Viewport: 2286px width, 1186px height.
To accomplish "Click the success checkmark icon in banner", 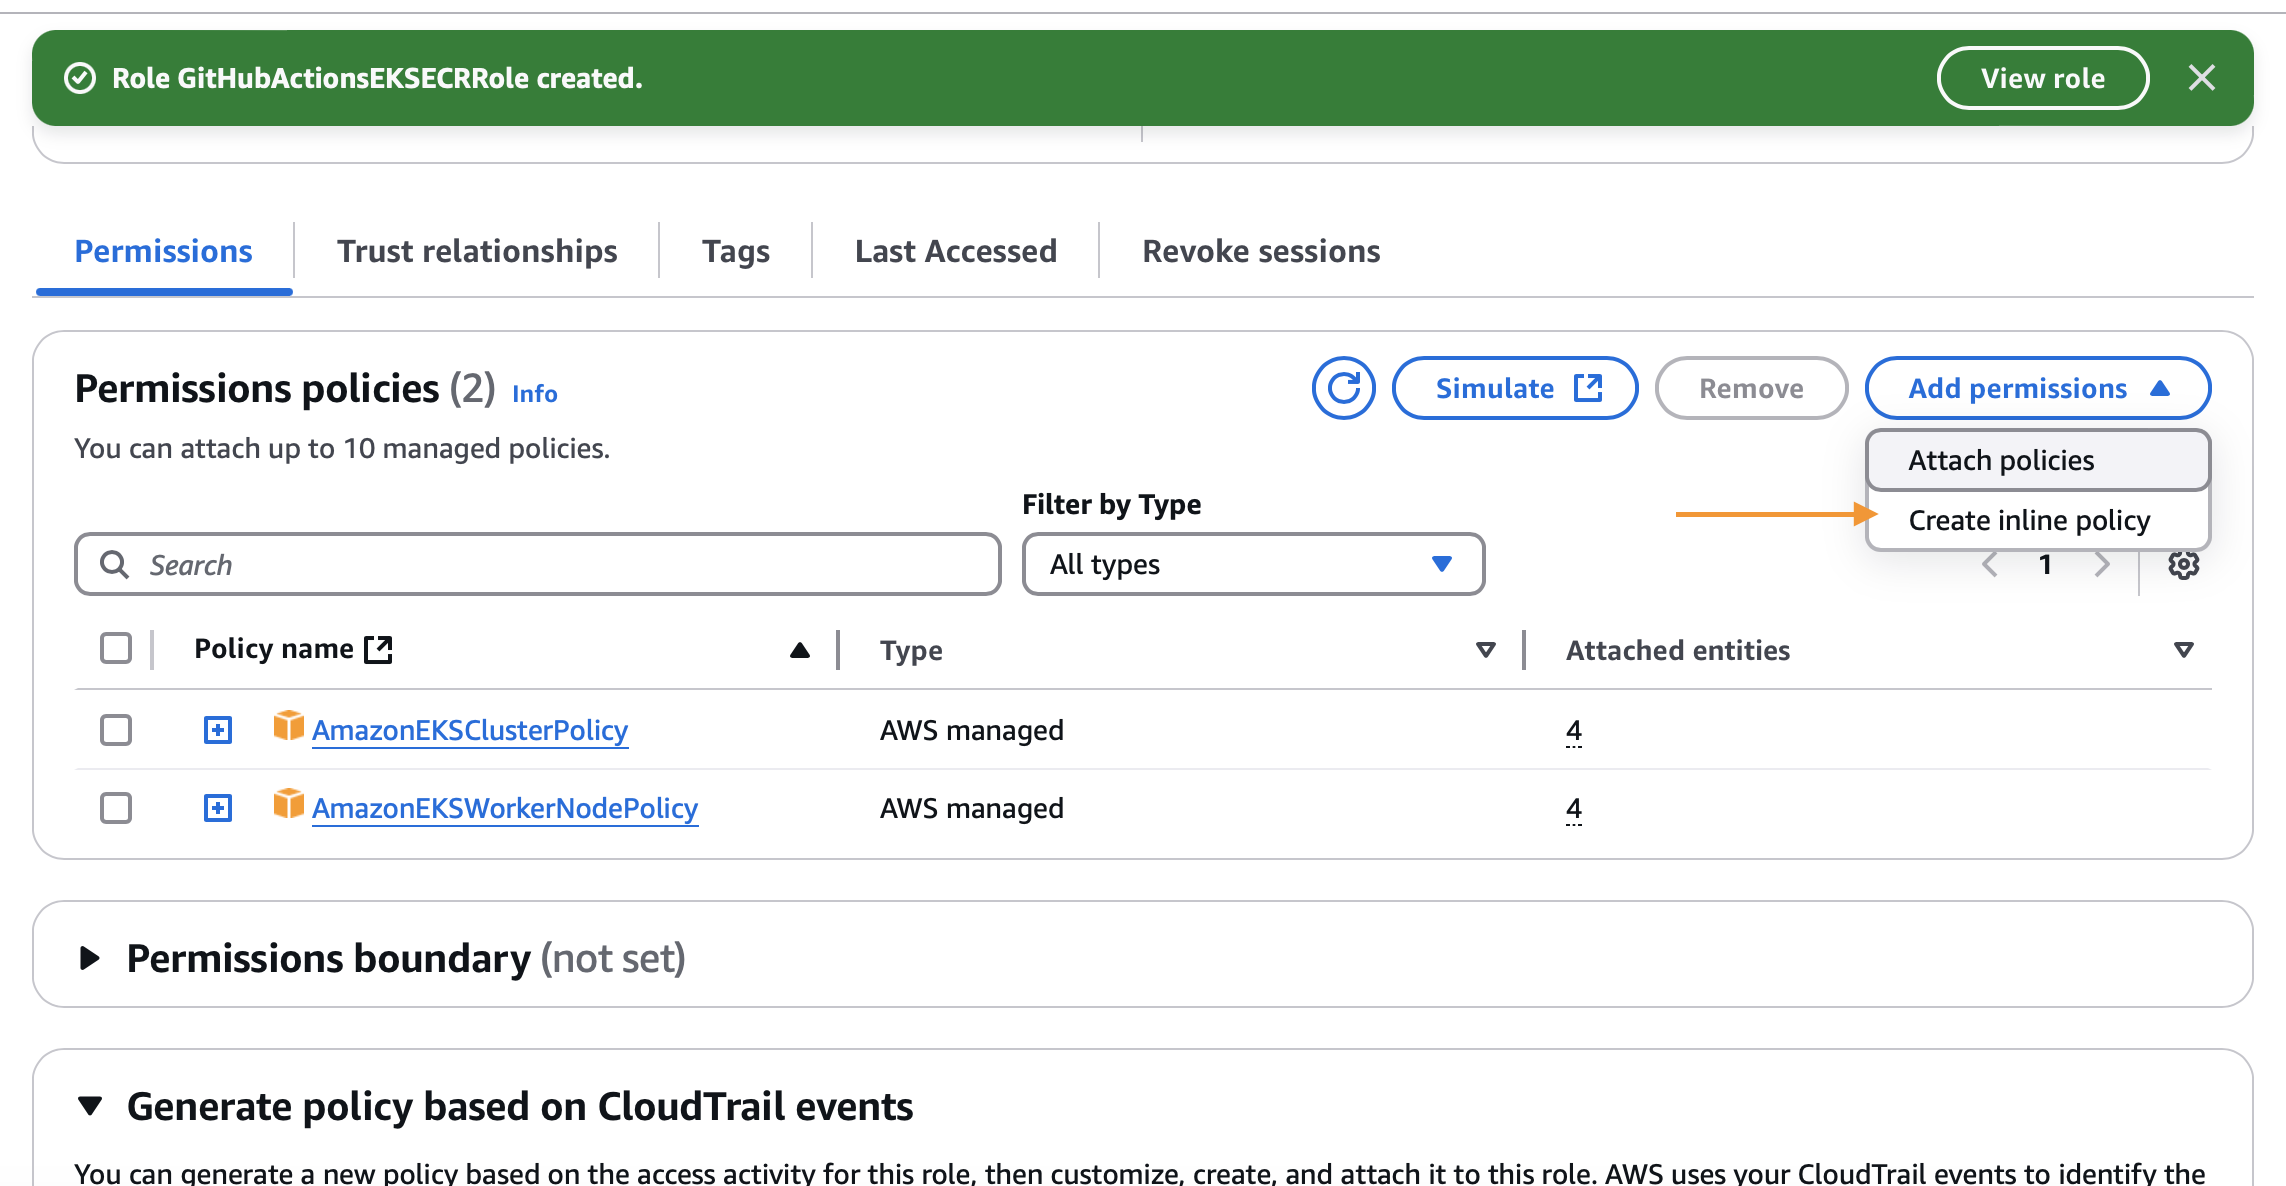I will 80,78.
